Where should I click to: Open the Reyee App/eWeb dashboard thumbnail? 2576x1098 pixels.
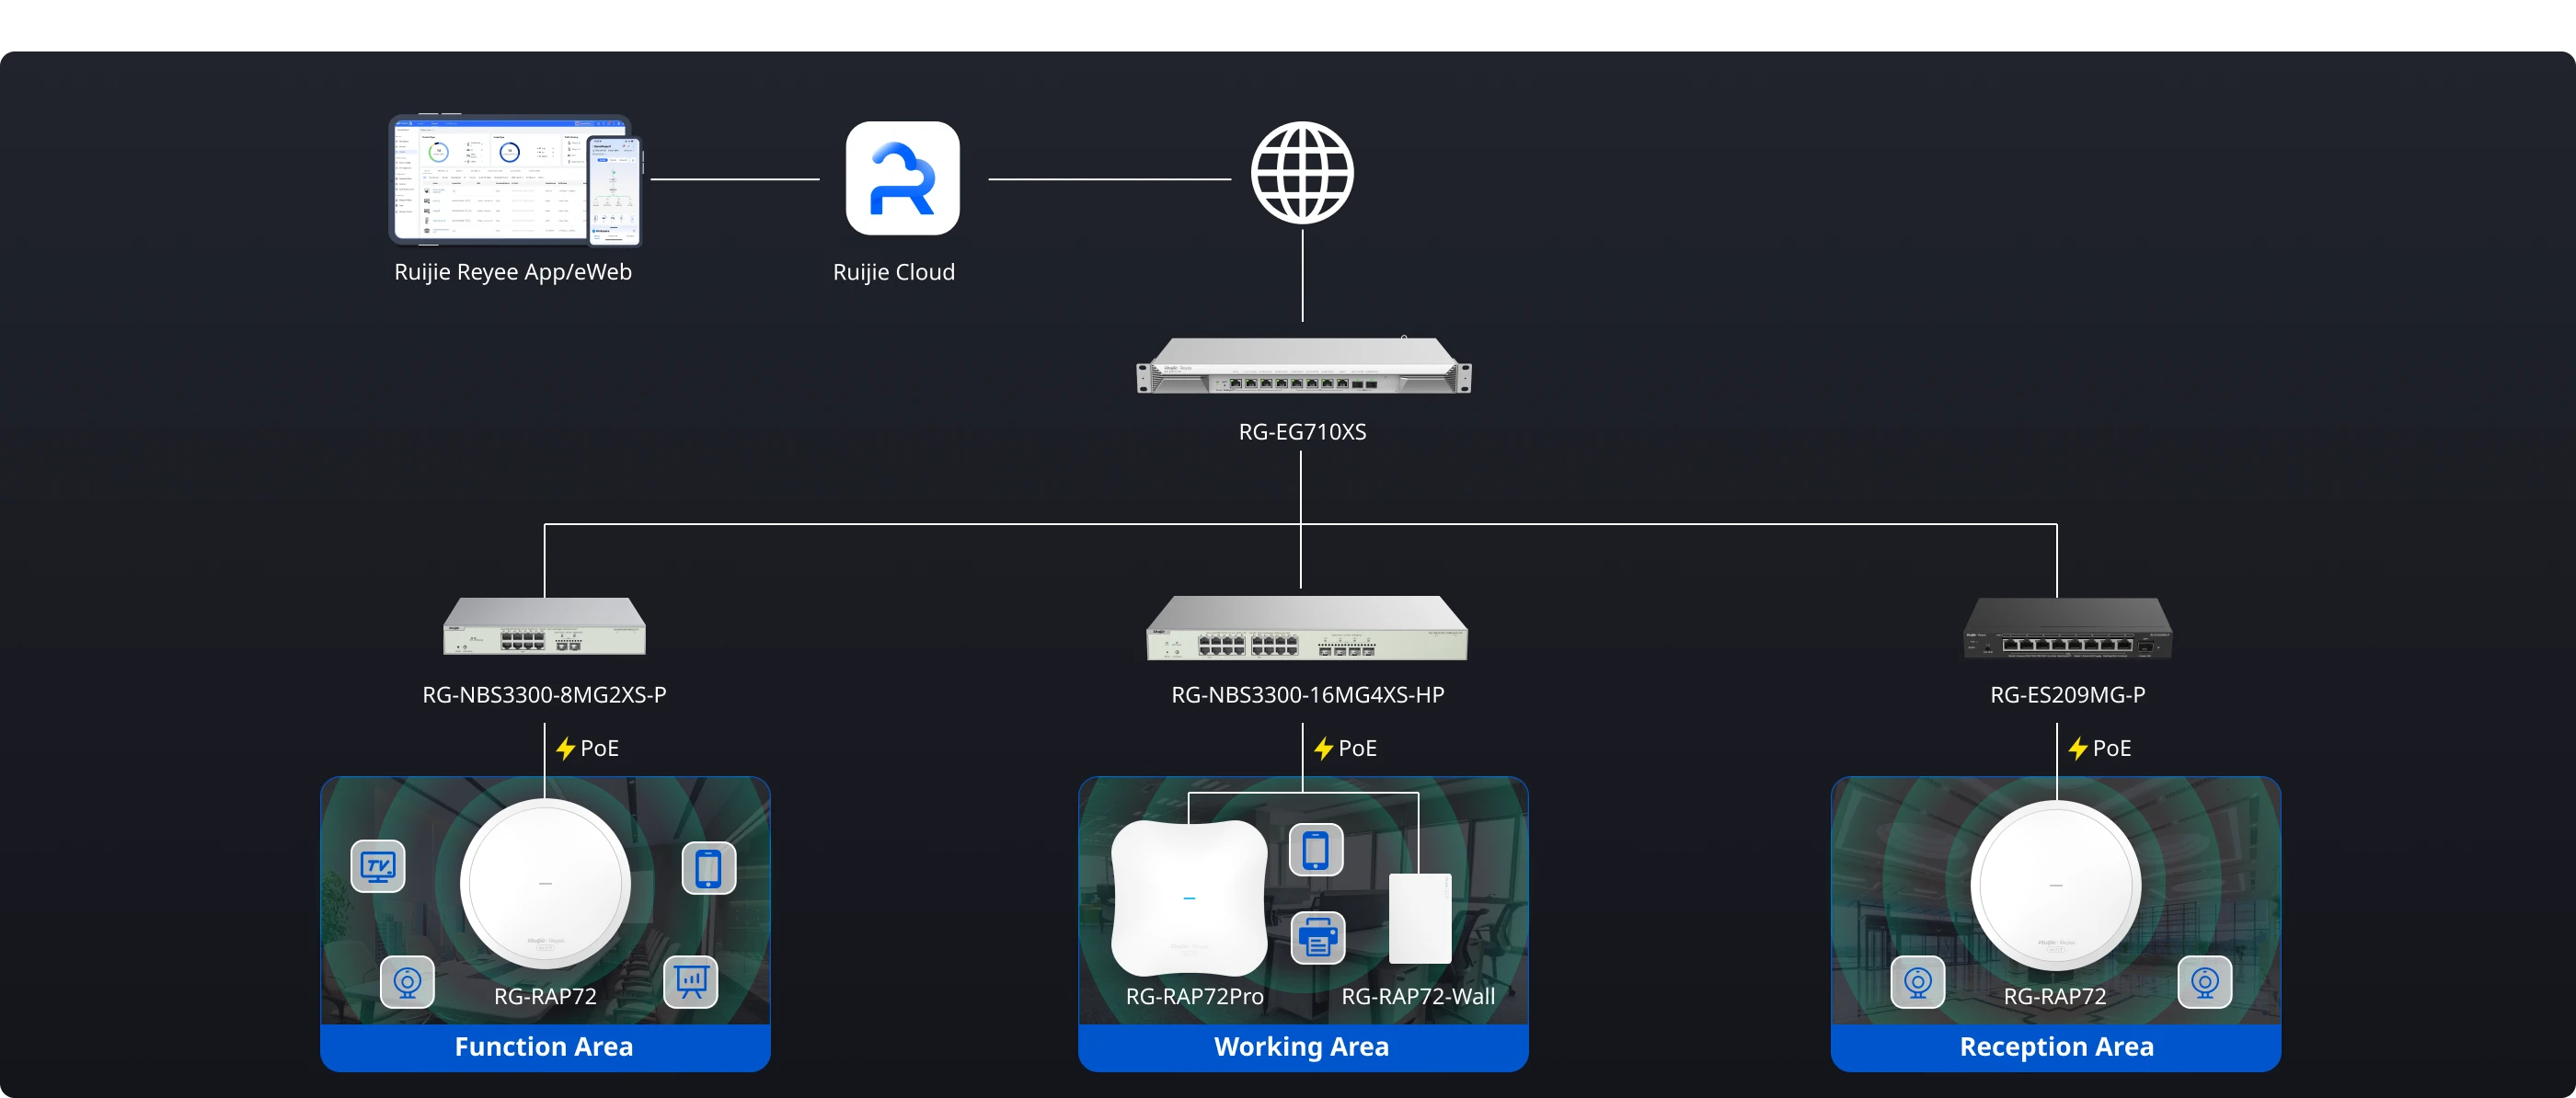pos(515,180)
